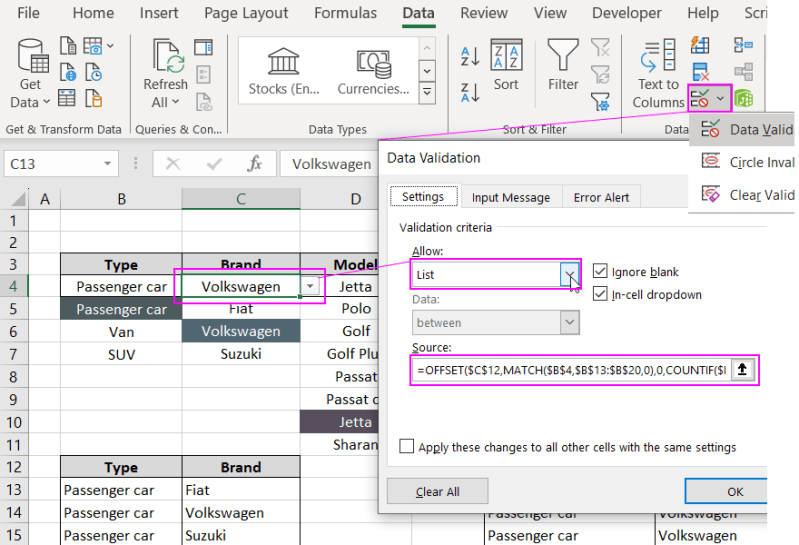Switch to the Input Message tab
The image size is (799, 545).
511,197
